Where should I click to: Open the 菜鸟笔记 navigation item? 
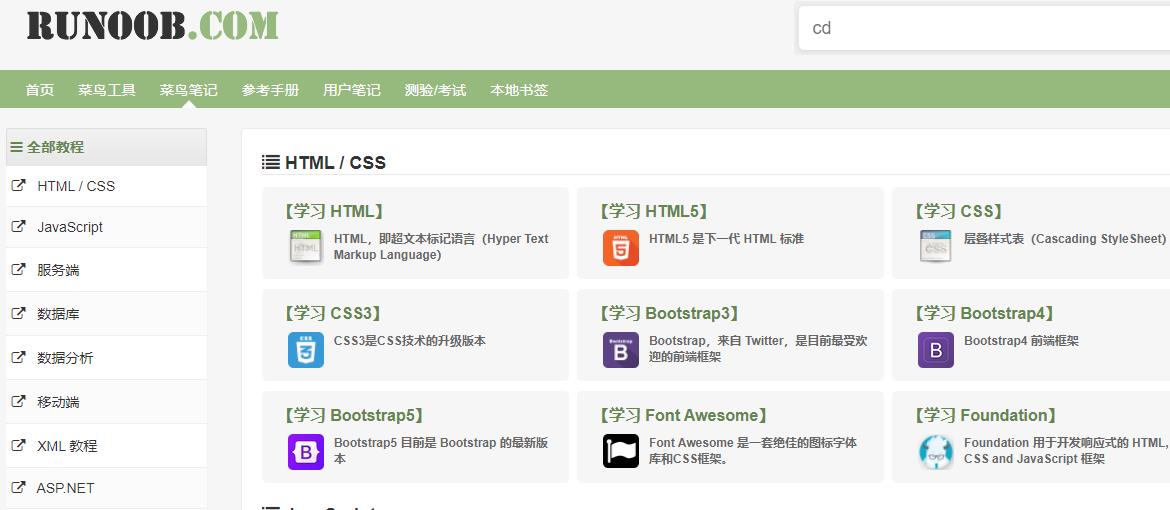[x=189, y=90]
